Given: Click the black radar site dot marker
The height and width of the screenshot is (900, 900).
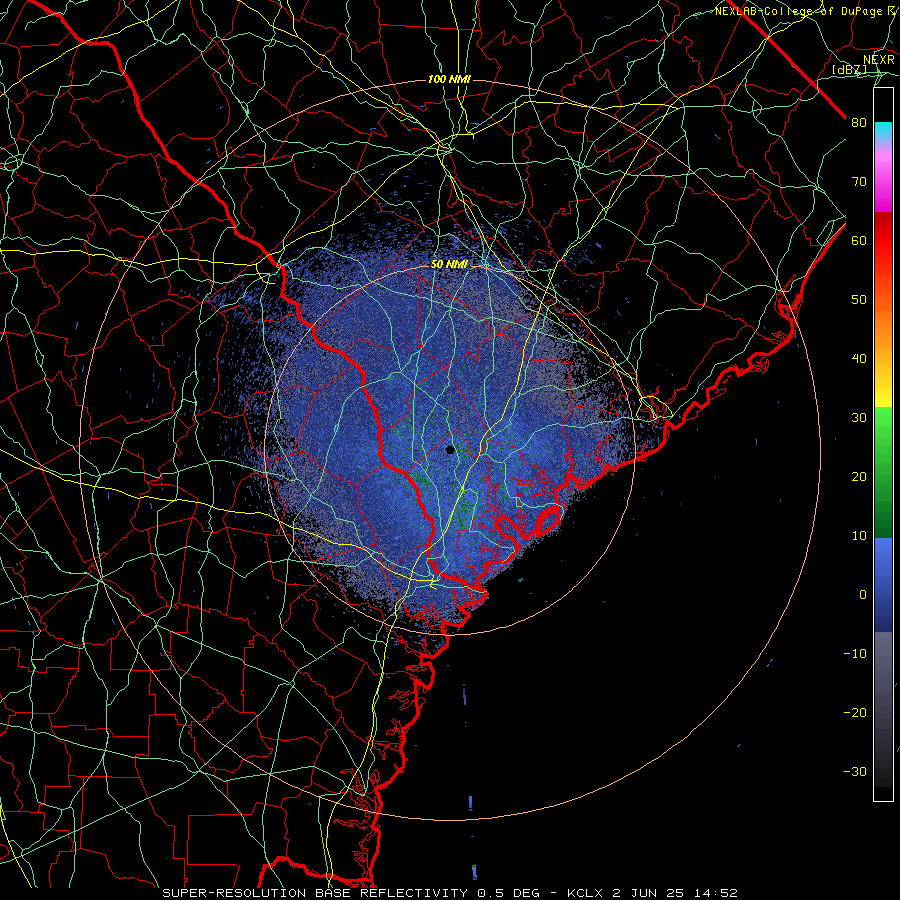Looking at the screenshot, I should pos(450,450).
